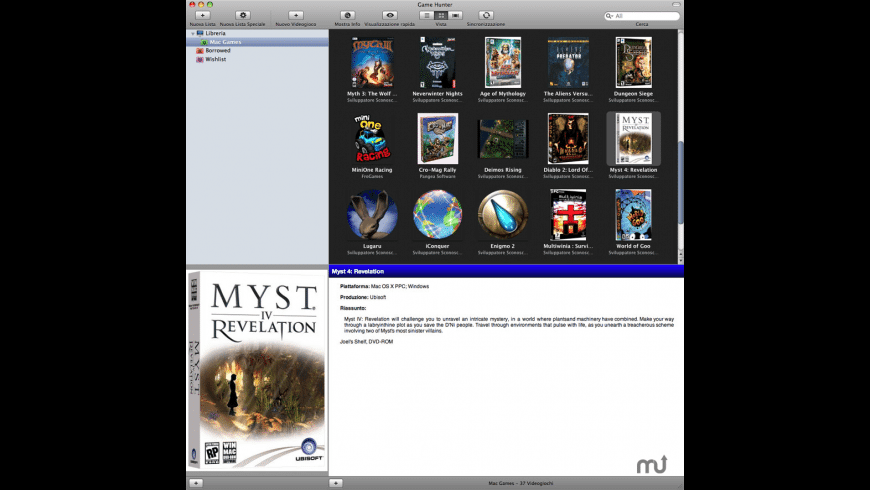The image size is (870, 490).
Task: Open Visualizzazione rapida eye button
Action: pyautogui.click(x=390, y=16)
